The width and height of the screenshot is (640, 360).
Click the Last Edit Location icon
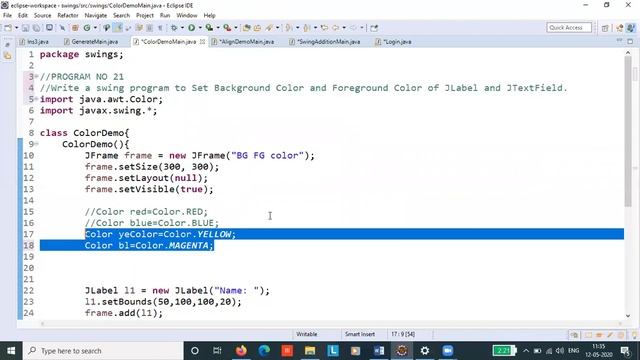coord(324,28)
